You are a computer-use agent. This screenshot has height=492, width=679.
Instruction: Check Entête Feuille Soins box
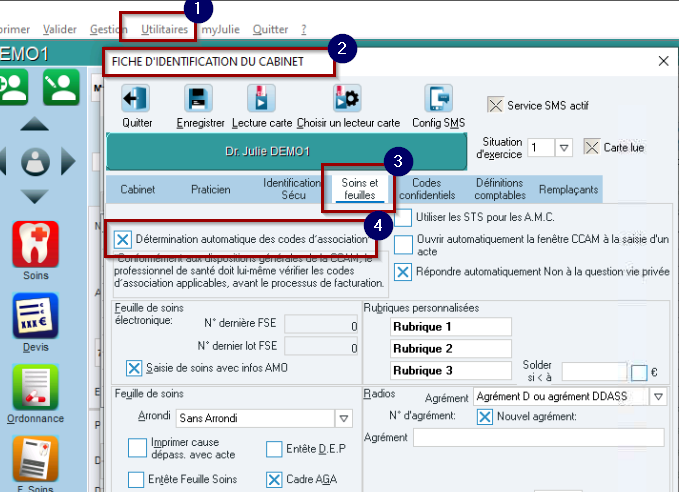point(136,479)
